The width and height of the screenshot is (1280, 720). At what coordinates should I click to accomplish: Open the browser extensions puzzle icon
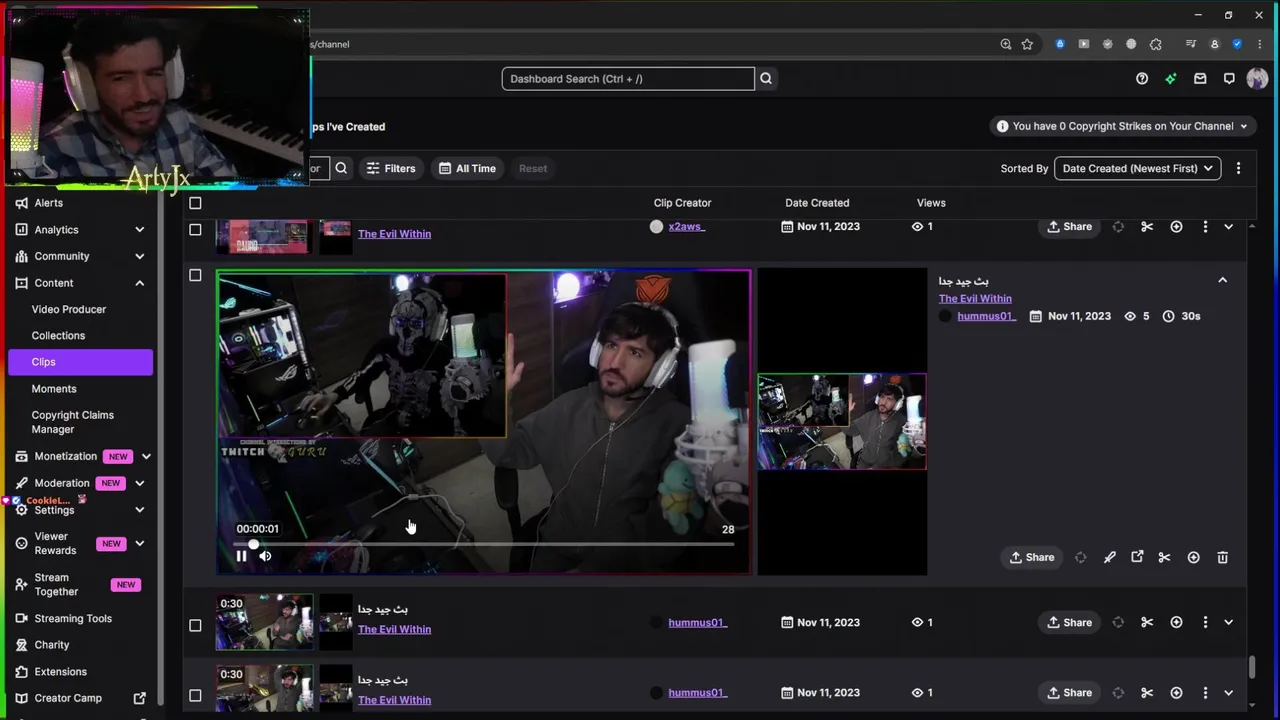click(x=1156, y=44)
